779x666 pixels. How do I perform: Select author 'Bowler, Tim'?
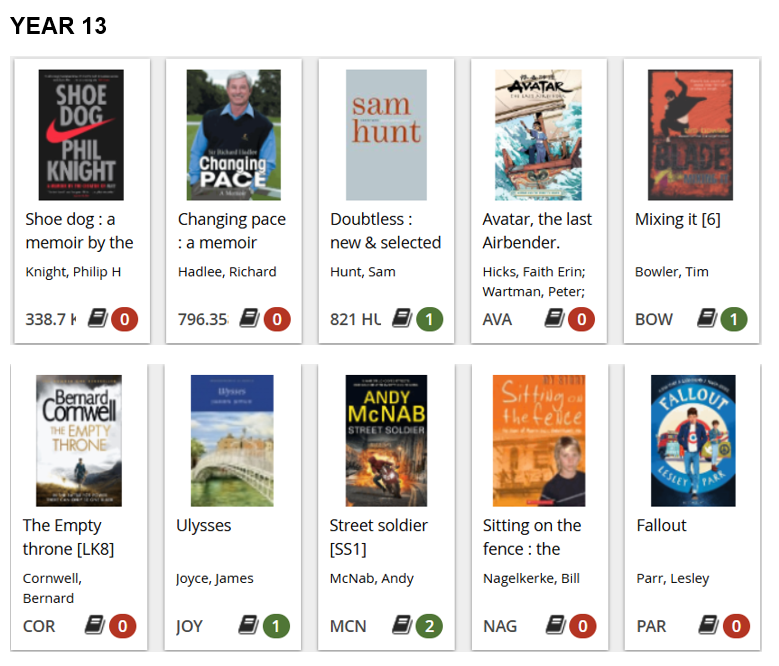(x=672, y=272)
